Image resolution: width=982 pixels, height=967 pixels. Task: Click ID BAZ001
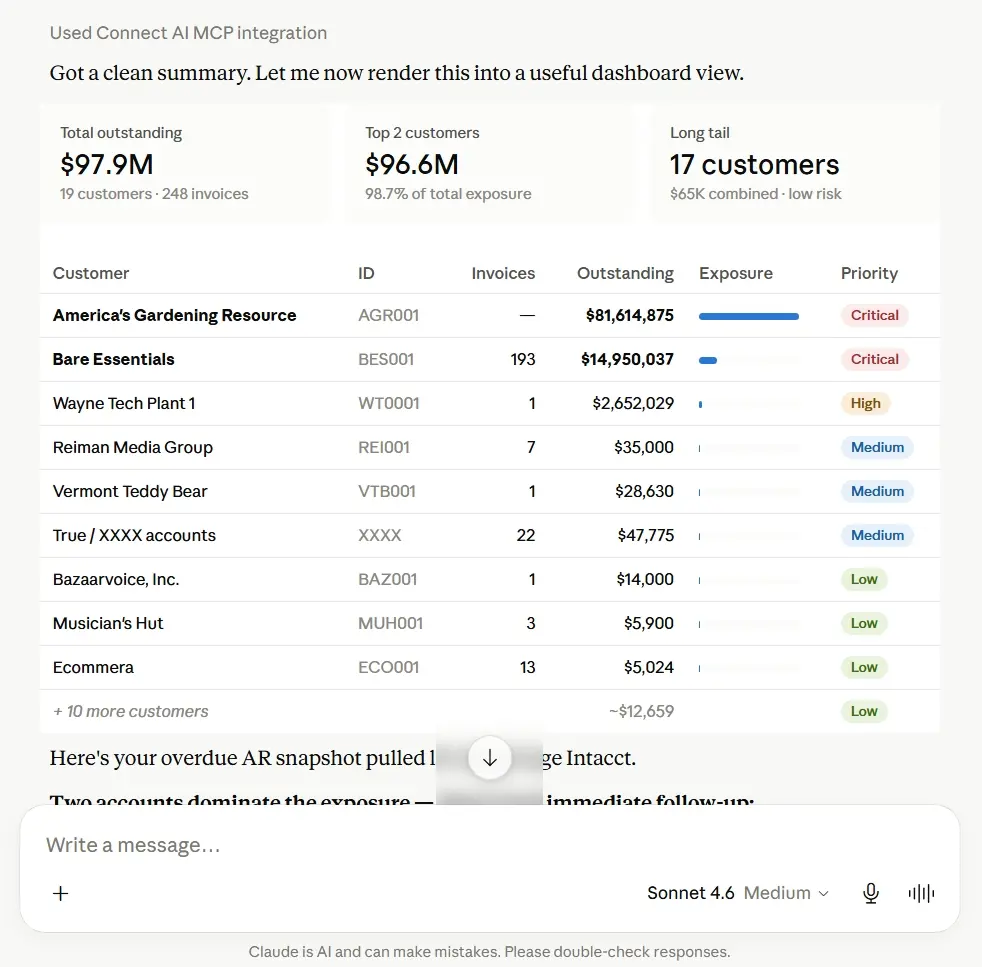387,579
